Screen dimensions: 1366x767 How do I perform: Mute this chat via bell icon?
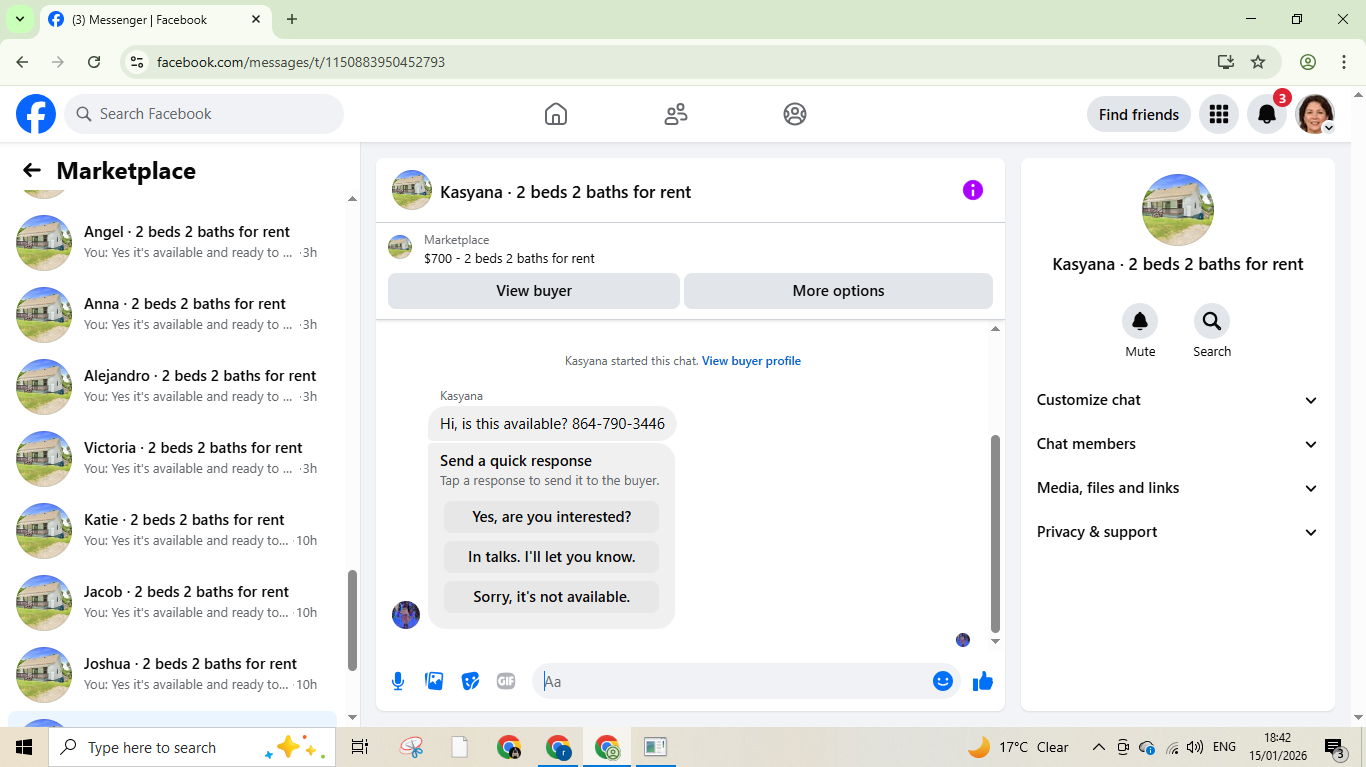click(x=1140, y=321)
